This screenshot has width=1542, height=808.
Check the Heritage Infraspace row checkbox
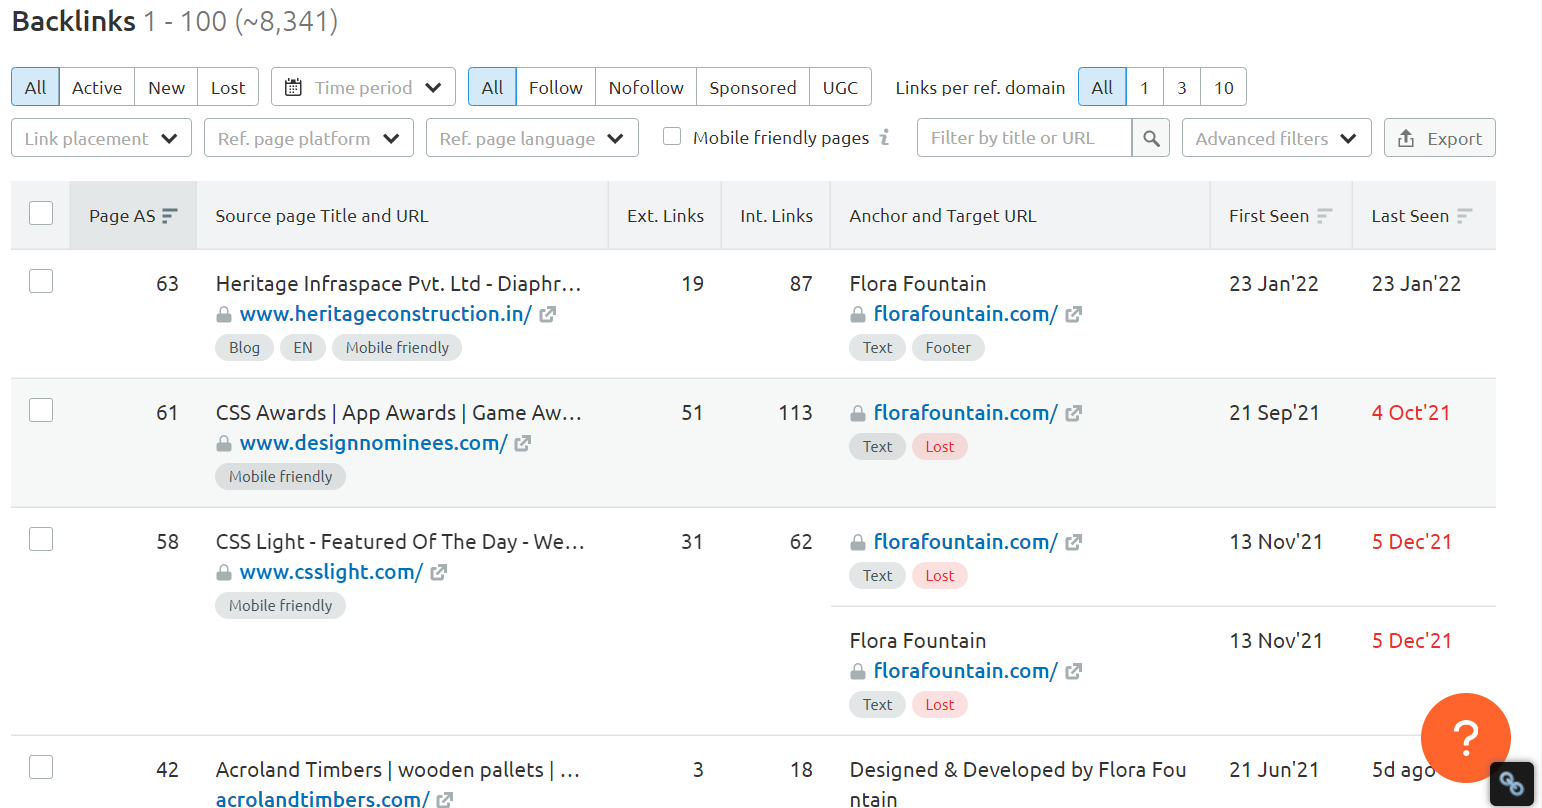pyautogui.click(x=41, y=281)
